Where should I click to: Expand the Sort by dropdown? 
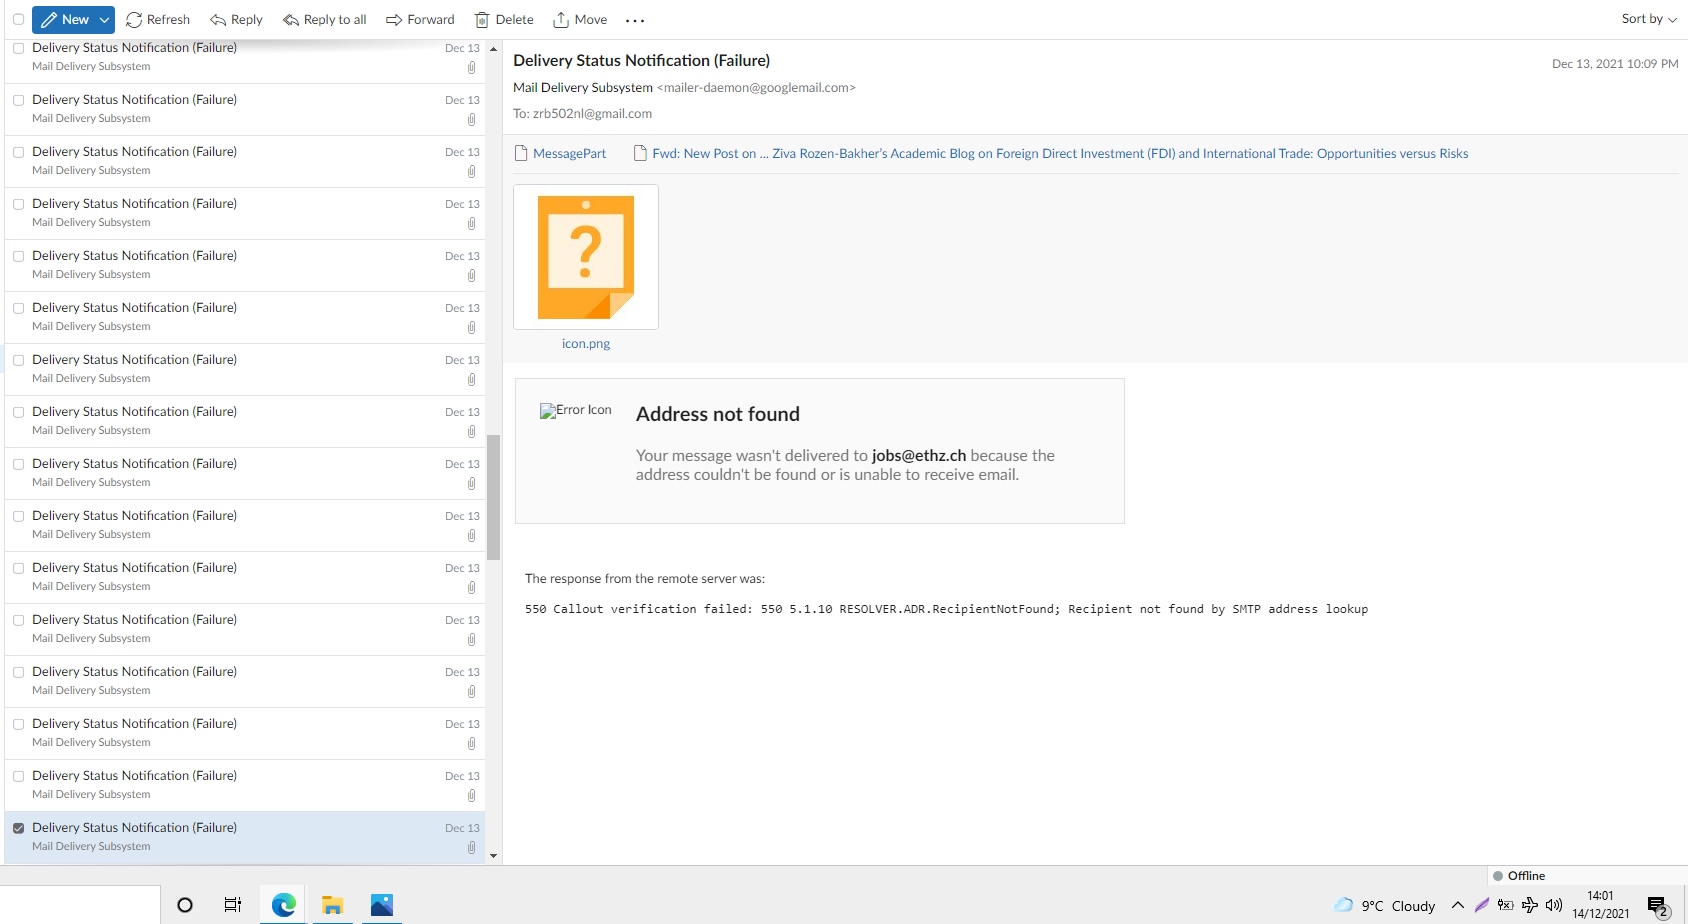[x=1649, y=19]
